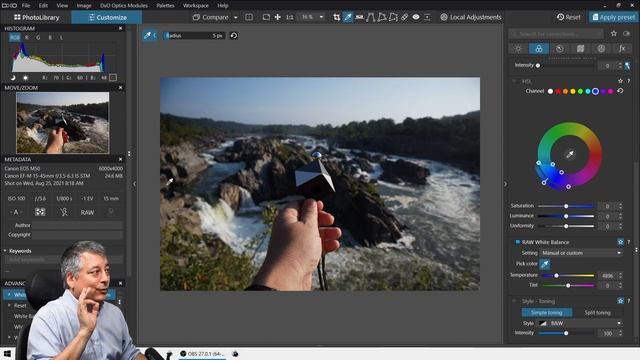Select the orange HSL channel
This screenshot has width=640, height=360.
click(x=565, y=91)
